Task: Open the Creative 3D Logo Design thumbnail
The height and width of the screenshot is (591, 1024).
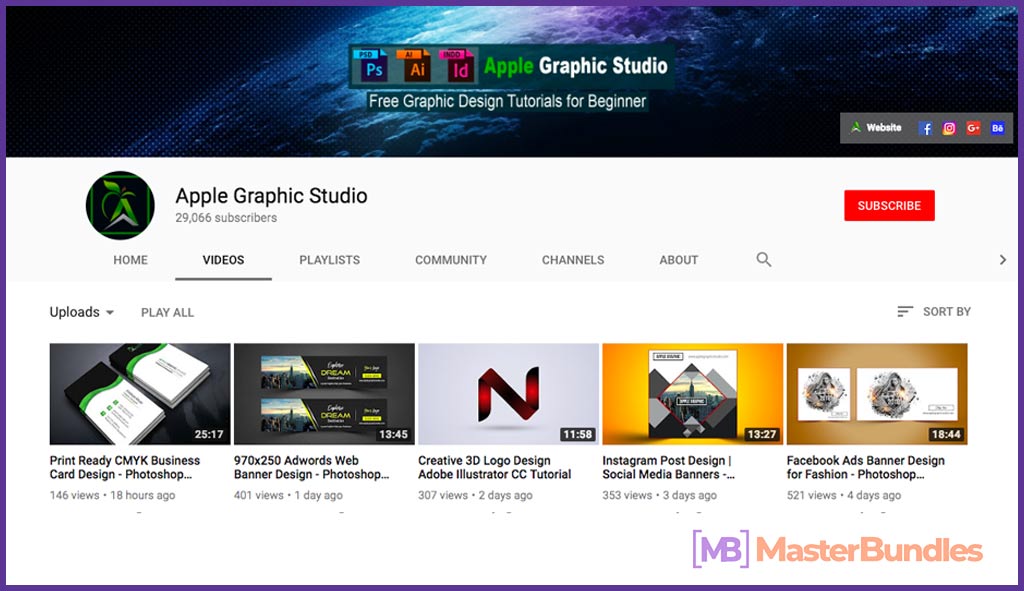Action: [508, 394]
